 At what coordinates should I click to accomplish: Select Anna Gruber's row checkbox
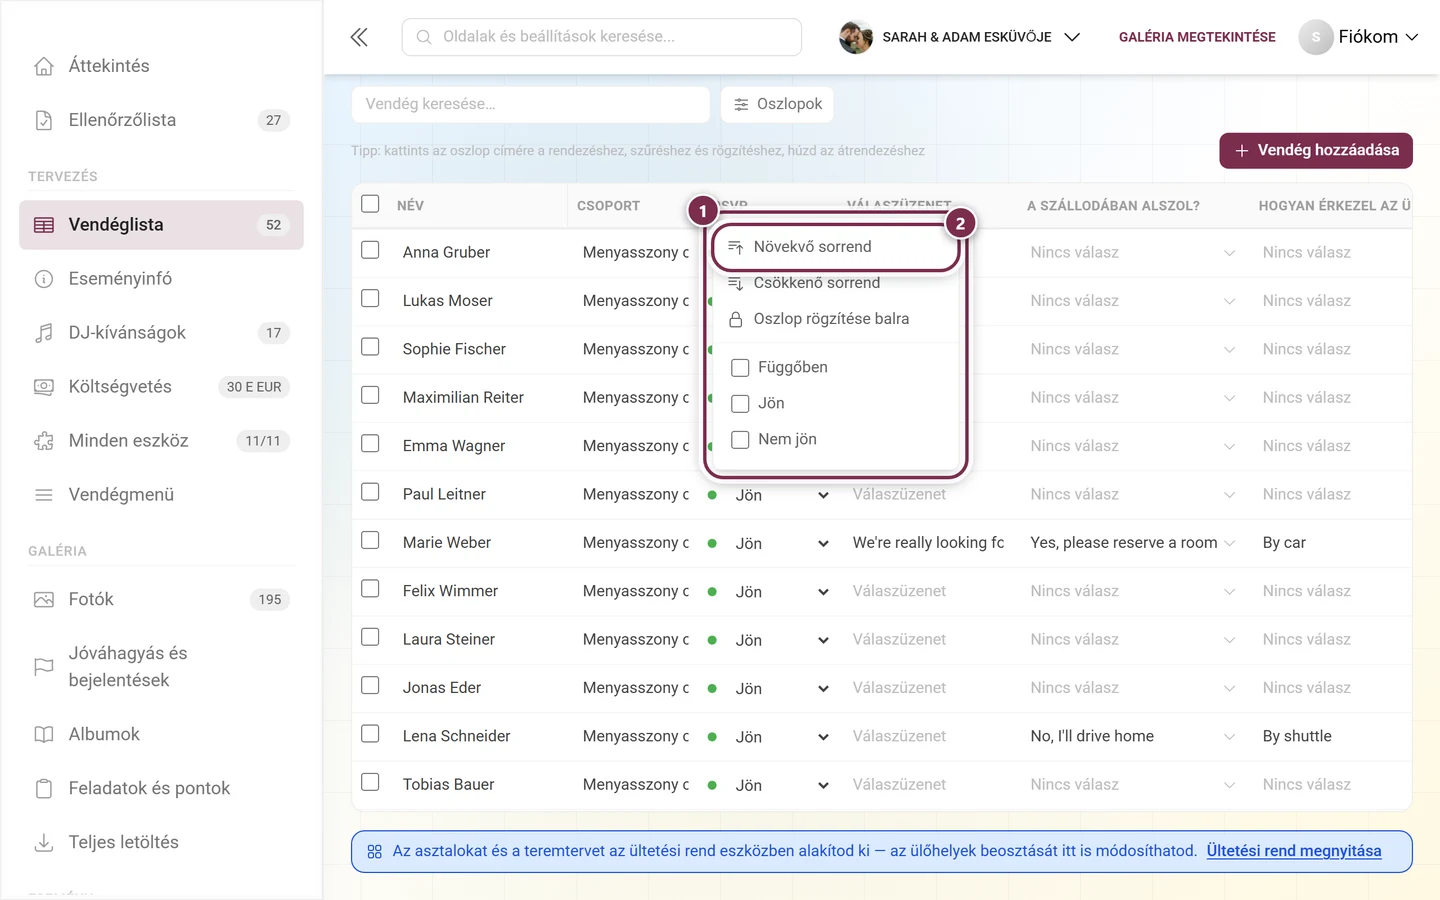point(370,250)
